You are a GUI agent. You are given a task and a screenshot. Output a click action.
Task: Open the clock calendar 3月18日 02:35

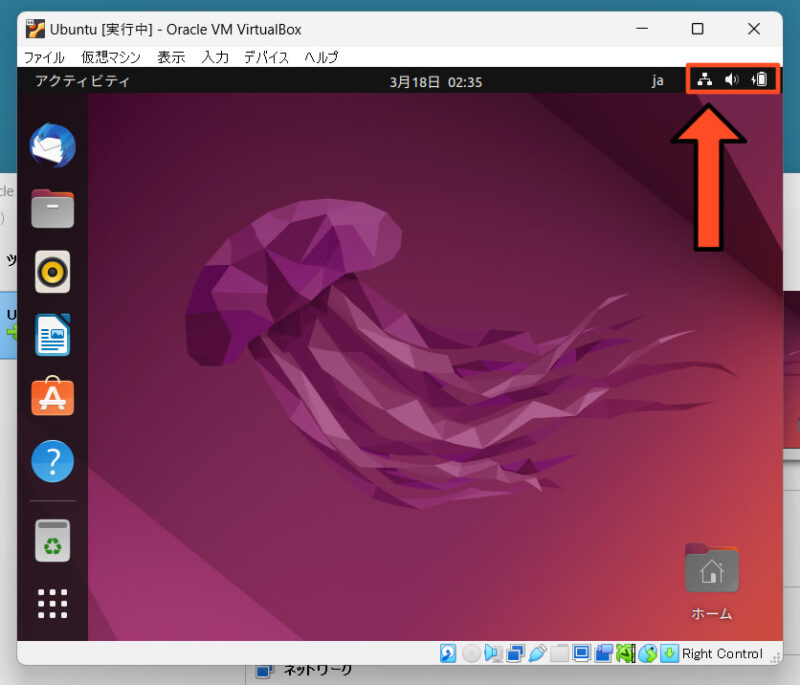point(436,82)
